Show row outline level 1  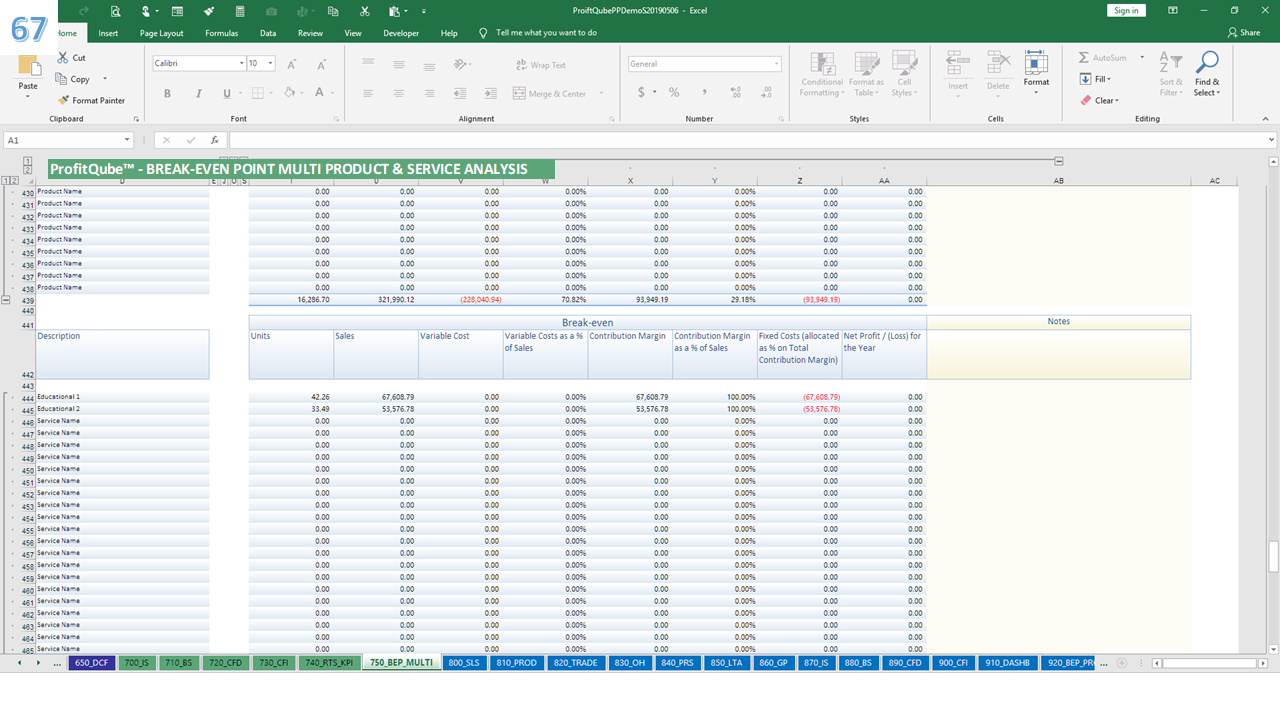(6, 181)
